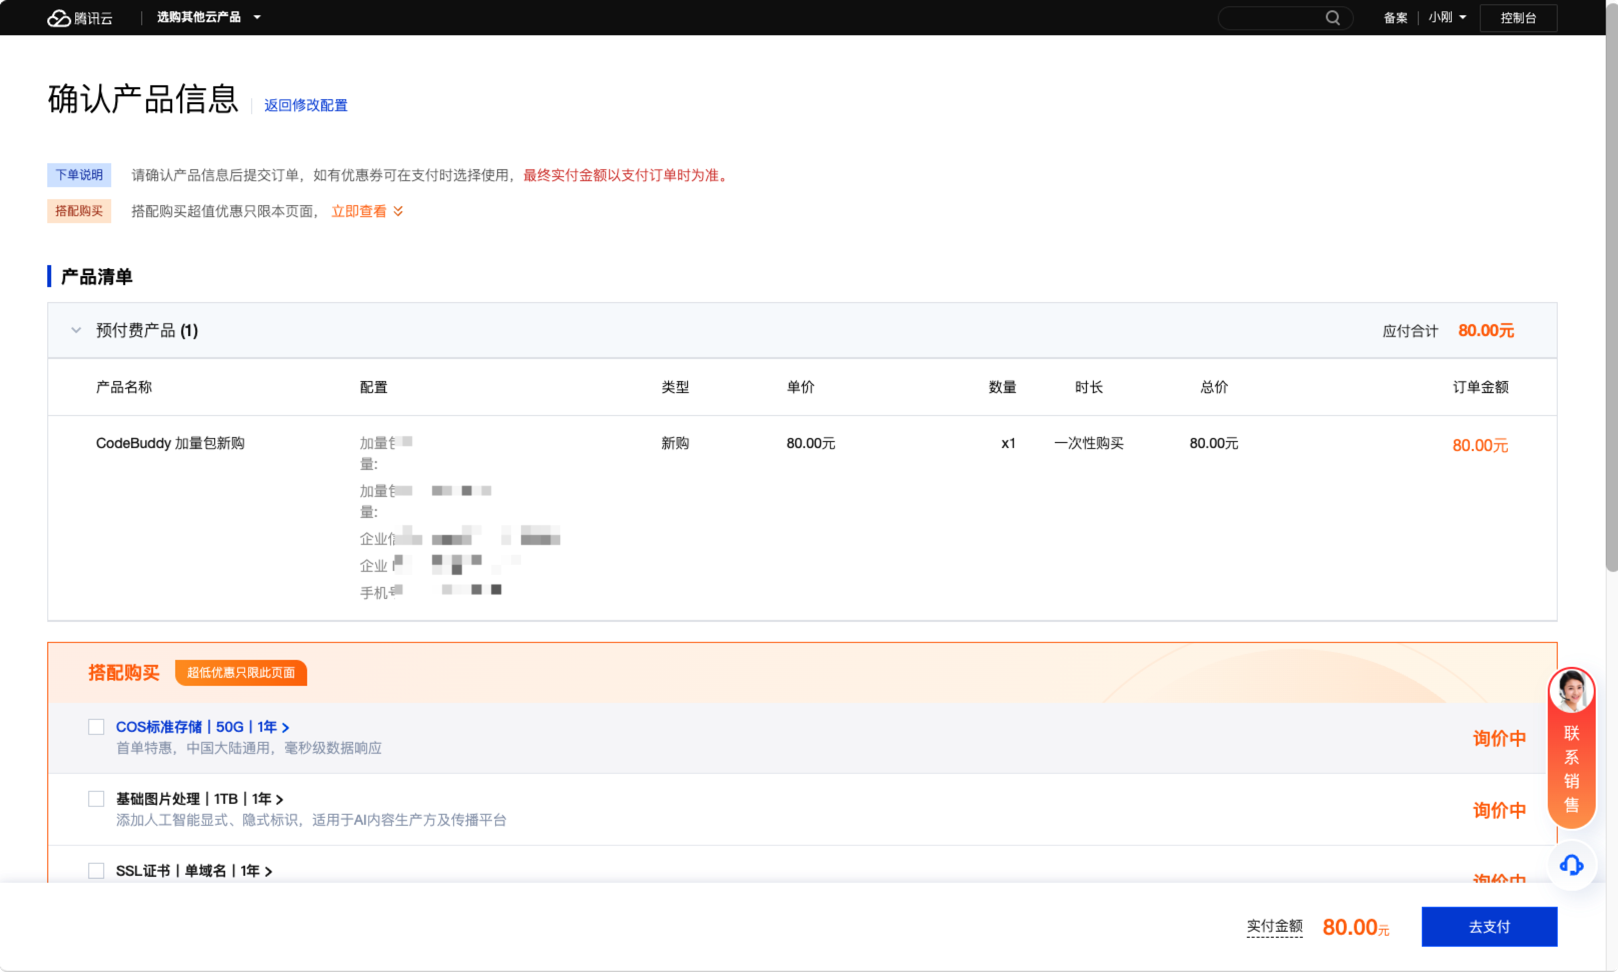This screenshot has height=972, width=1618.
Task: Click the customer service headset icon
Action: (x=1571, y=865)
